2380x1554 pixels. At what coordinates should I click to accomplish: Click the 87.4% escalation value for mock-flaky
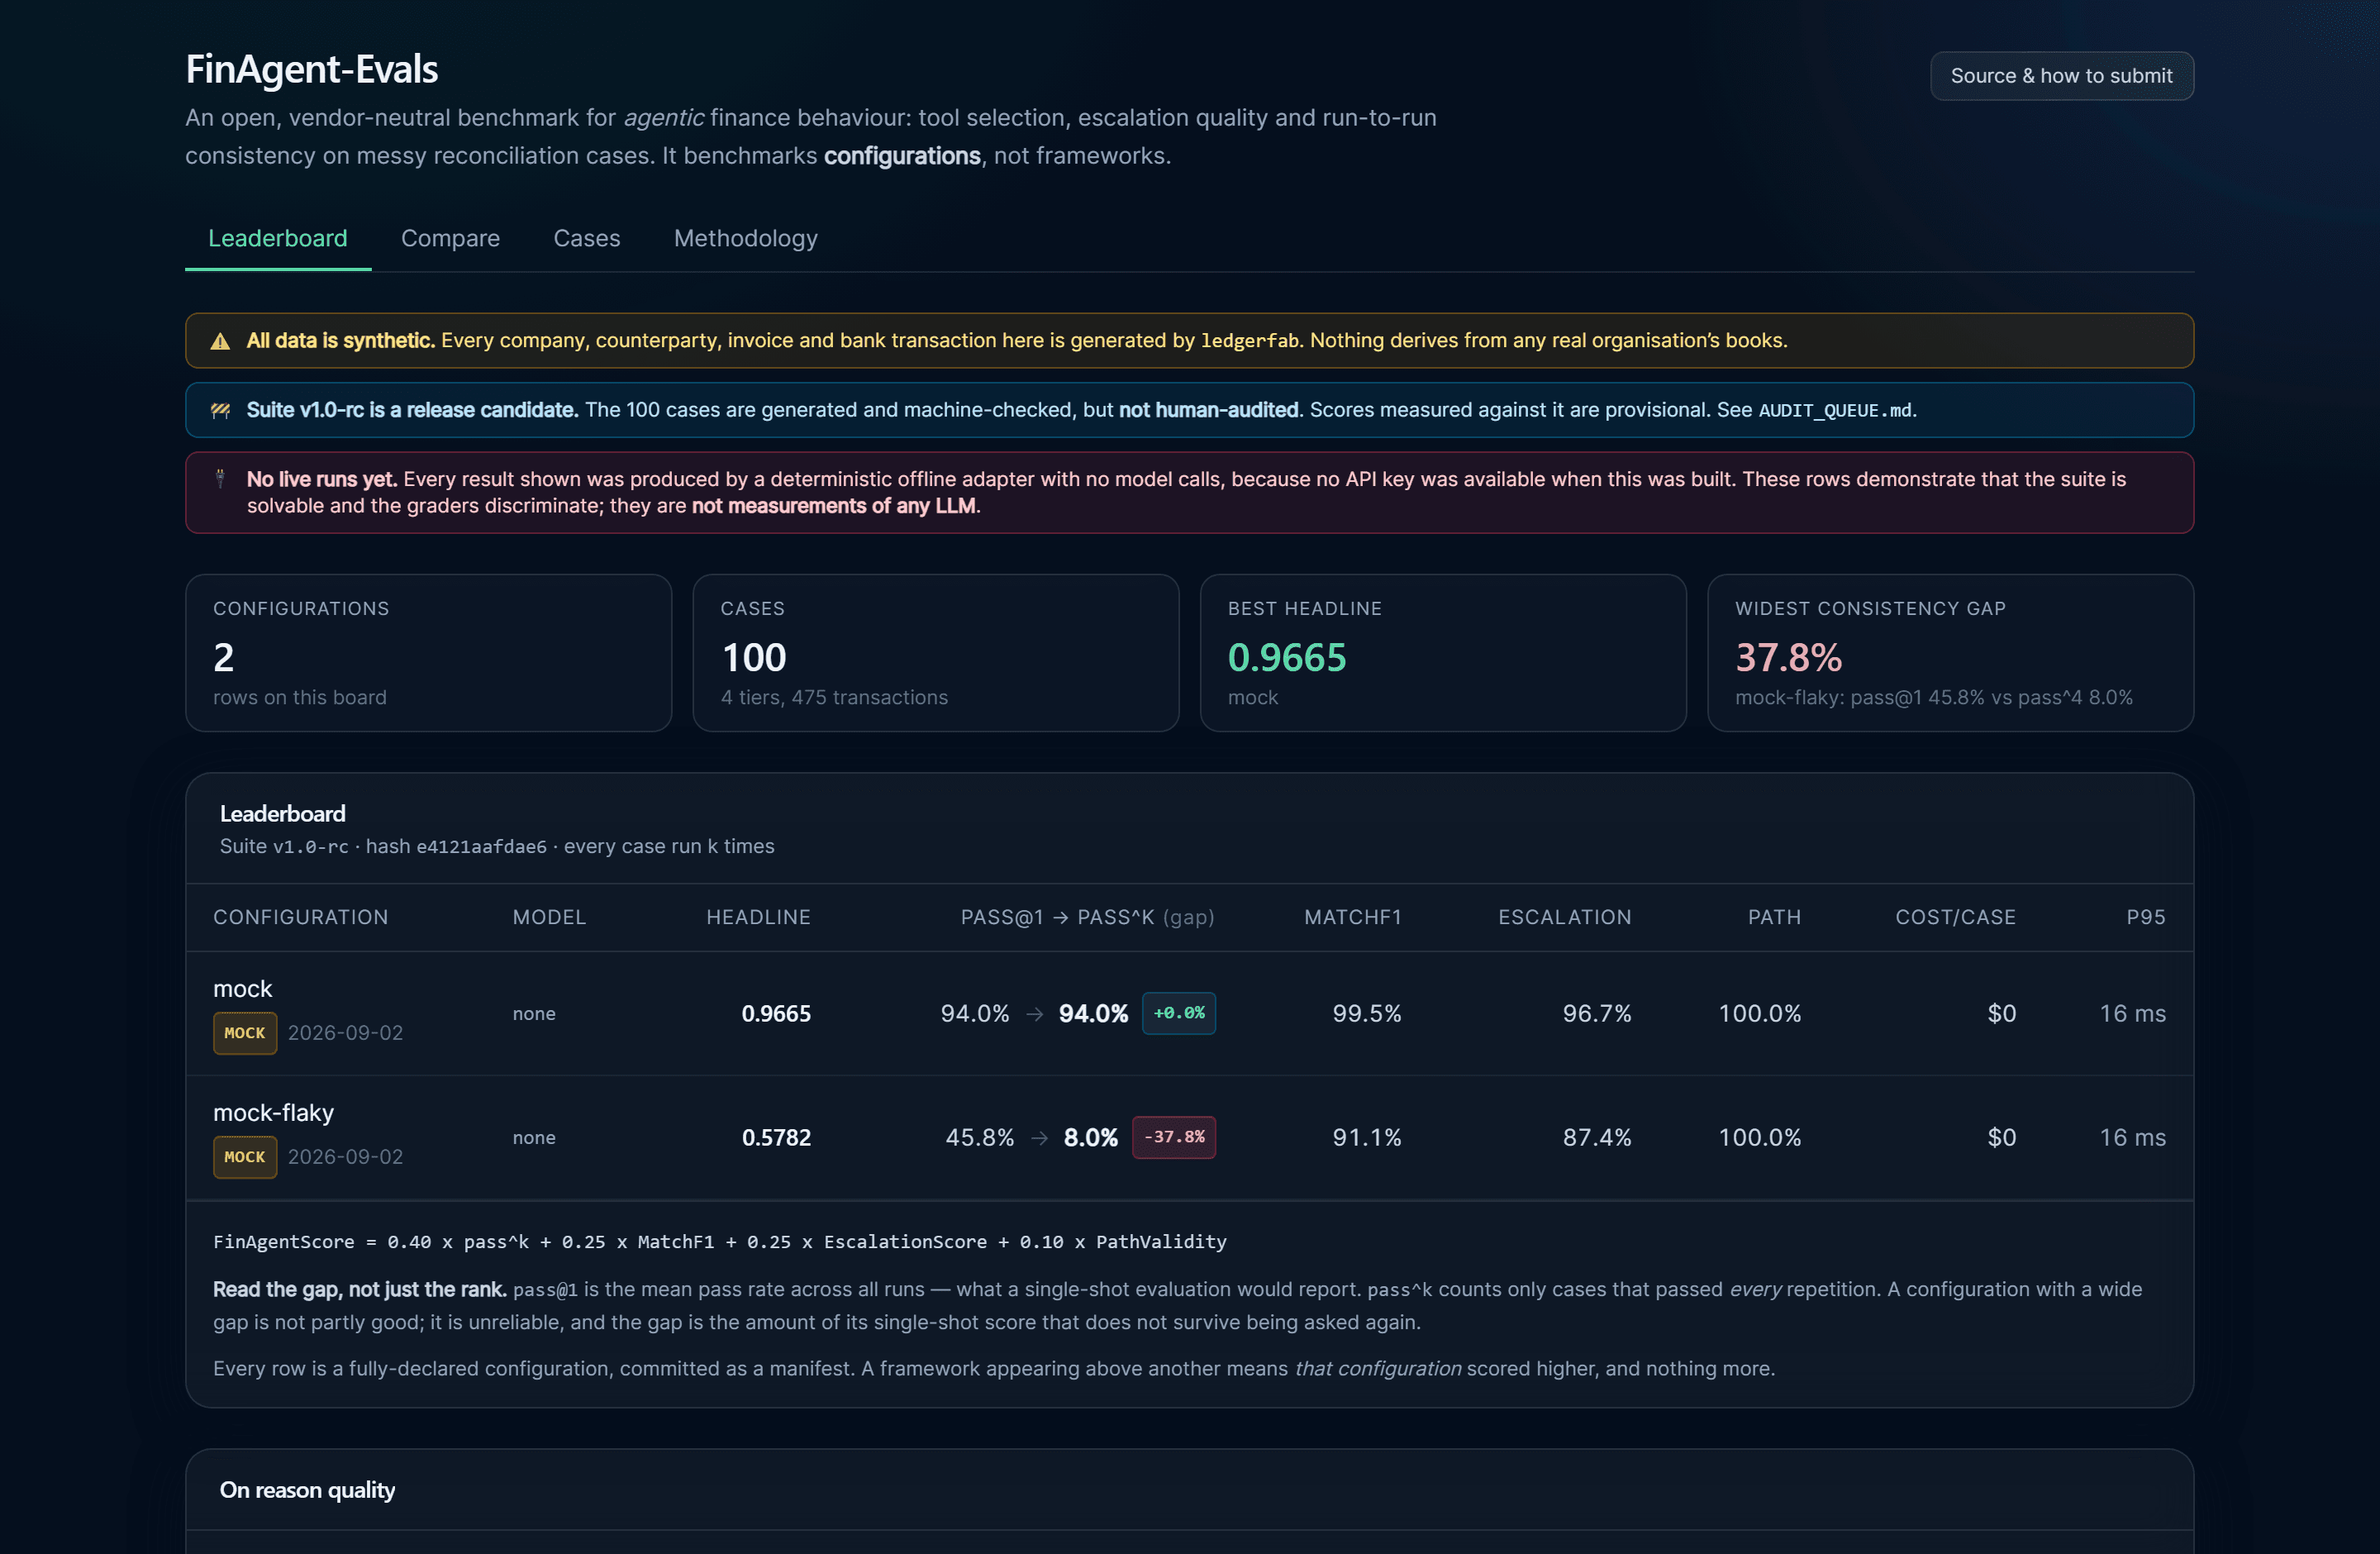click(1597, 1137)
